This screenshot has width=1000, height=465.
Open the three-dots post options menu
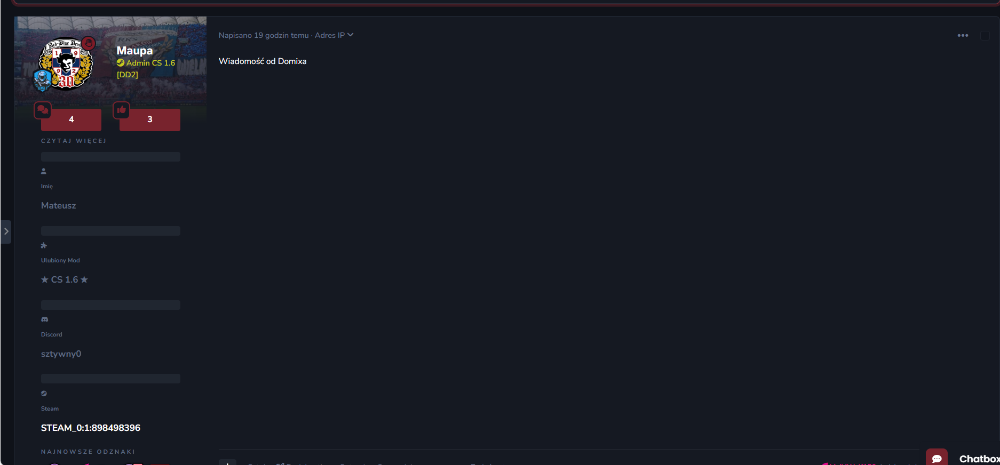962,36
